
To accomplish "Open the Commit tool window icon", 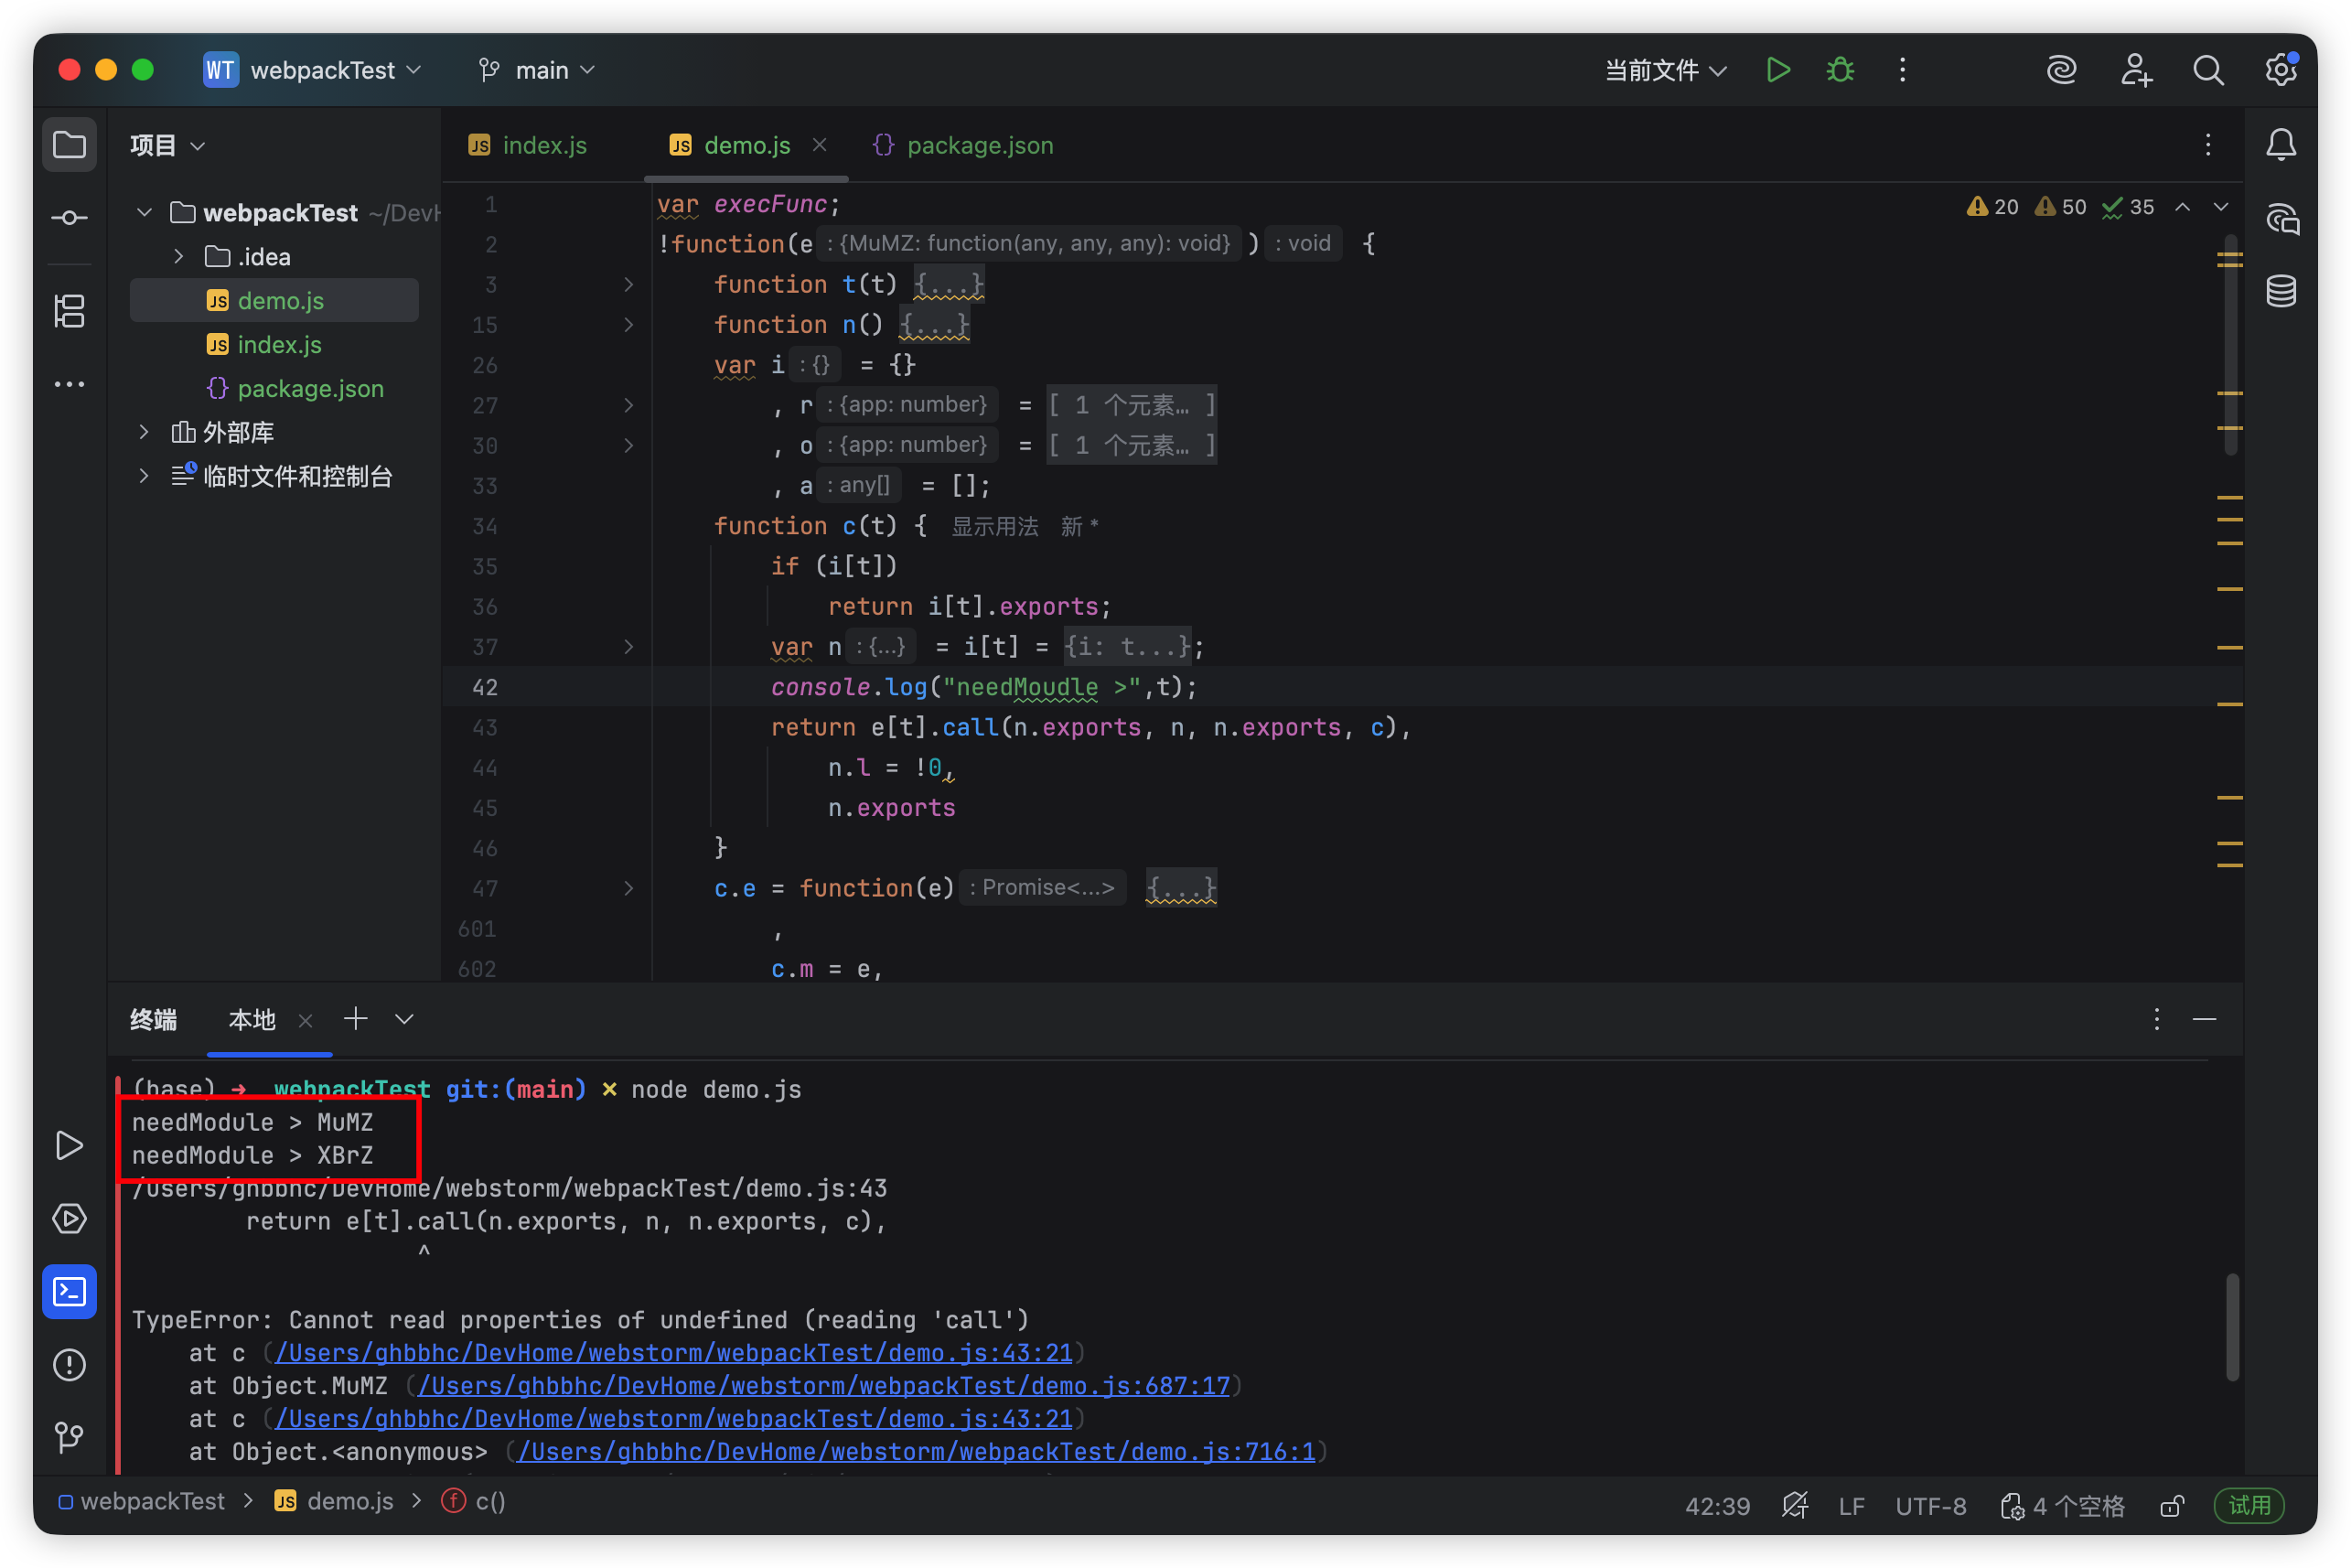I will (x=69, y=218).
